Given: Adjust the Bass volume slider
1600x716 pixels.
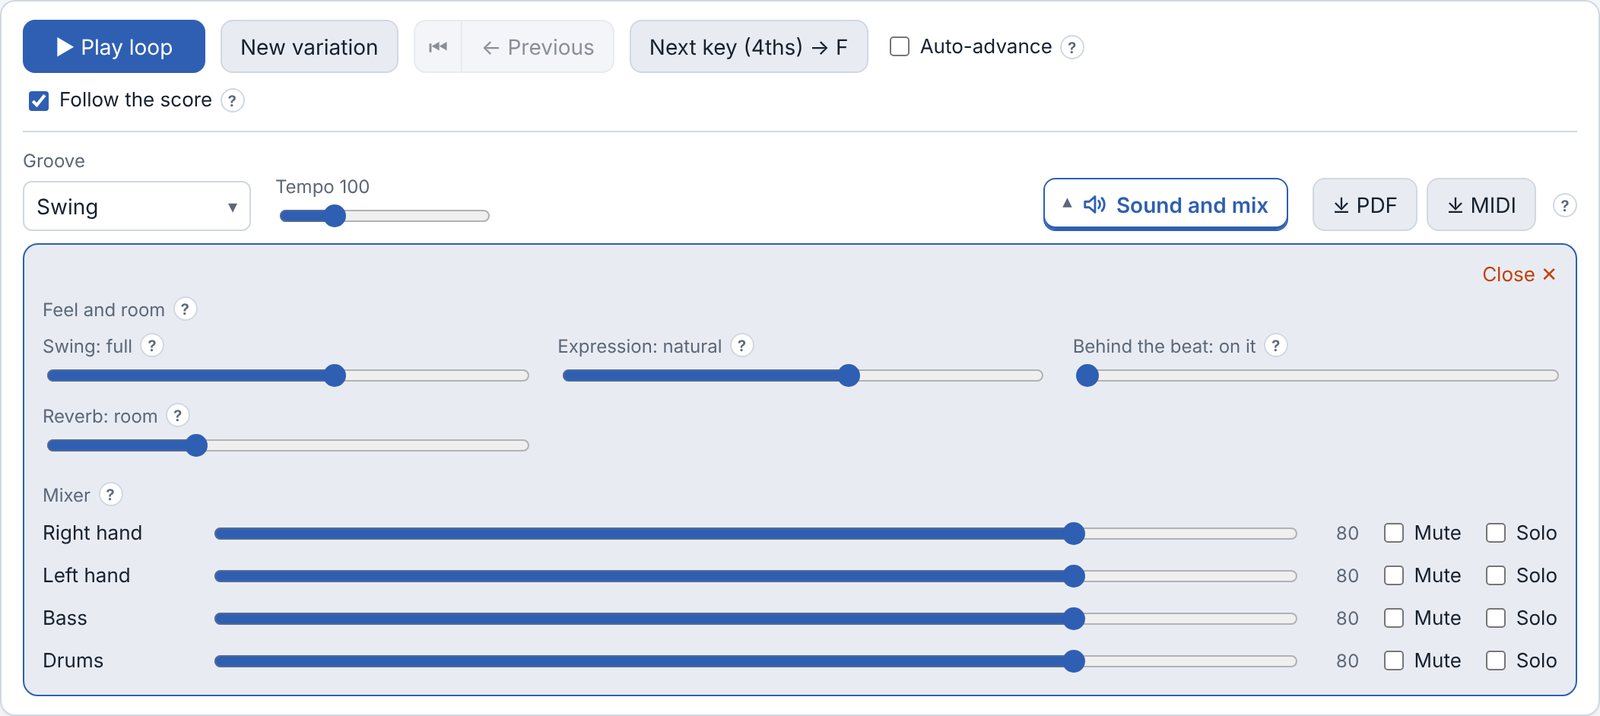Looking at the screenshot, I should (755, 619).
